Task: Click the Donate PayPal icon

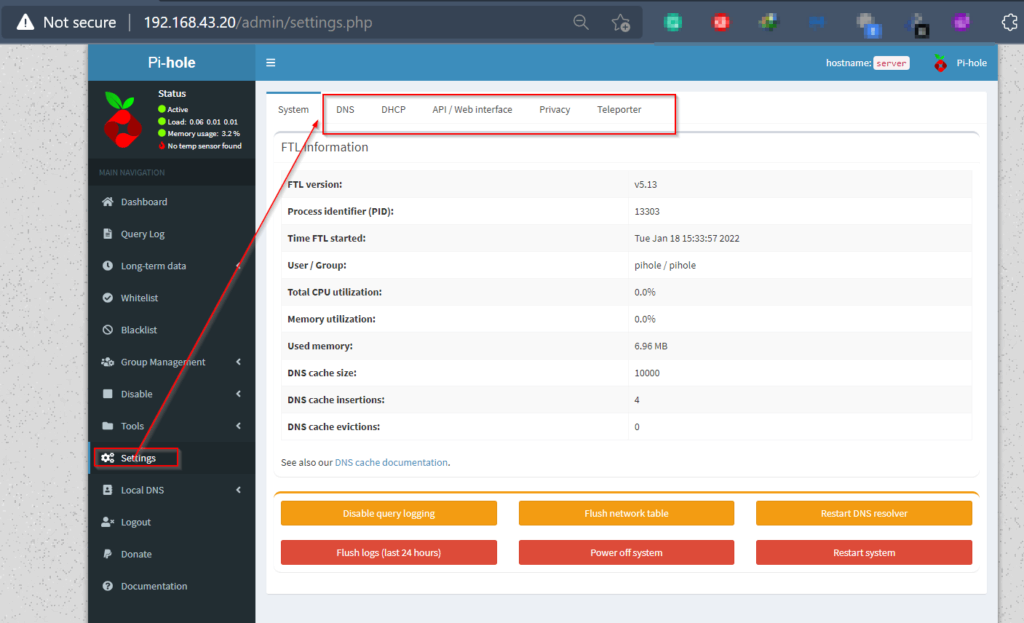Action: (108, 554)
